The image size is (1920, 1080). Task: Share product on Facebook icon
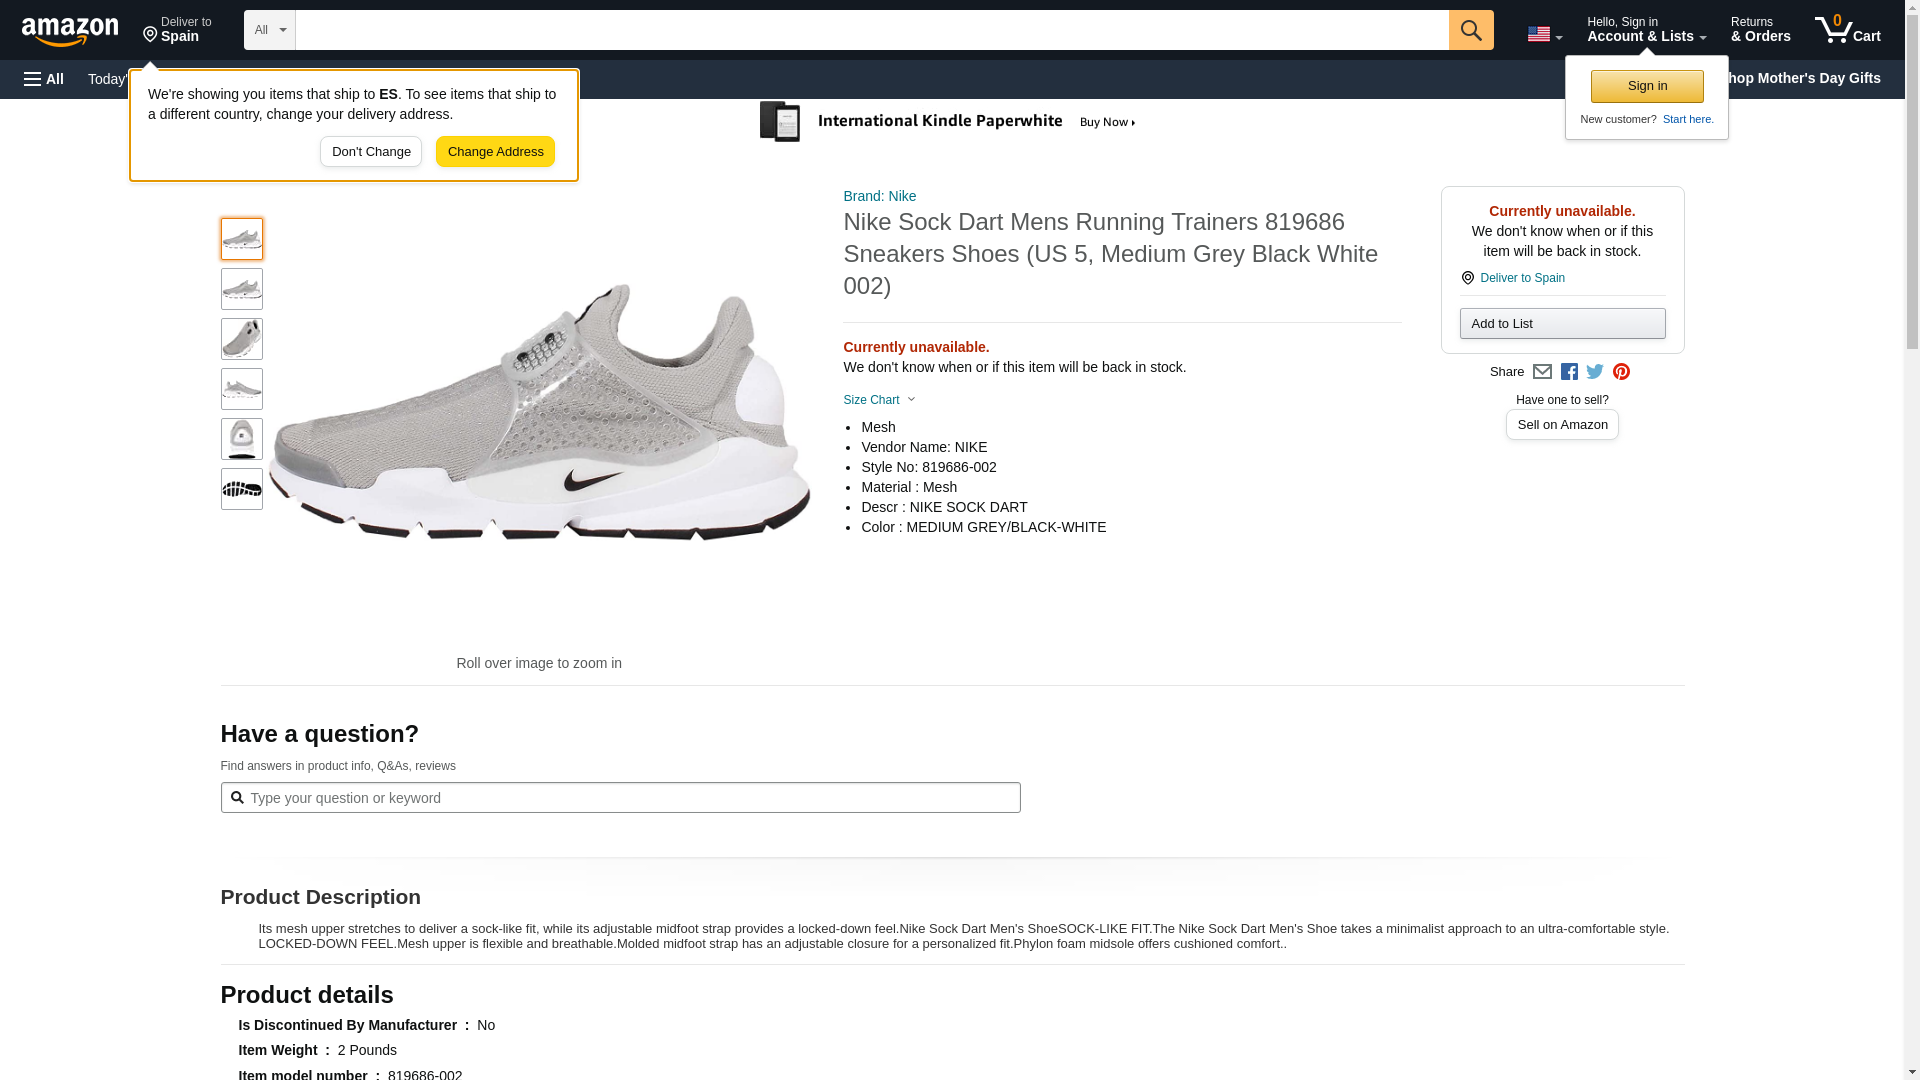point(1569,372)
